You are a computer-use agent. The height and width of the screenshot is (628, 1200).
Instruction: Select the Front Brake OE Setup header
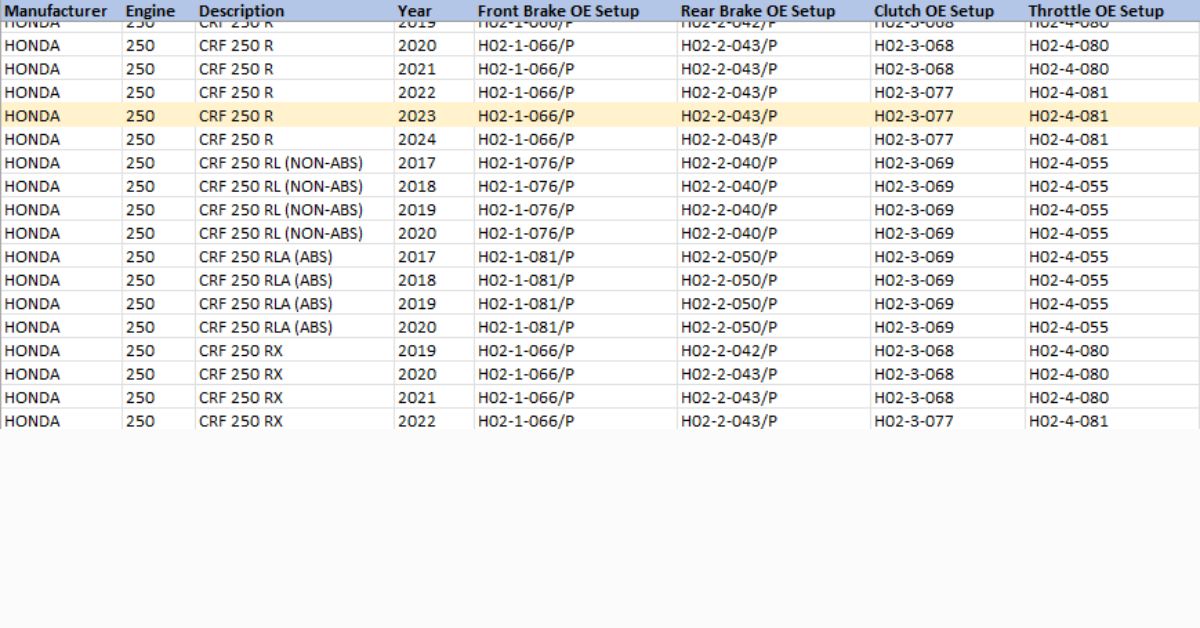(558, 11)
